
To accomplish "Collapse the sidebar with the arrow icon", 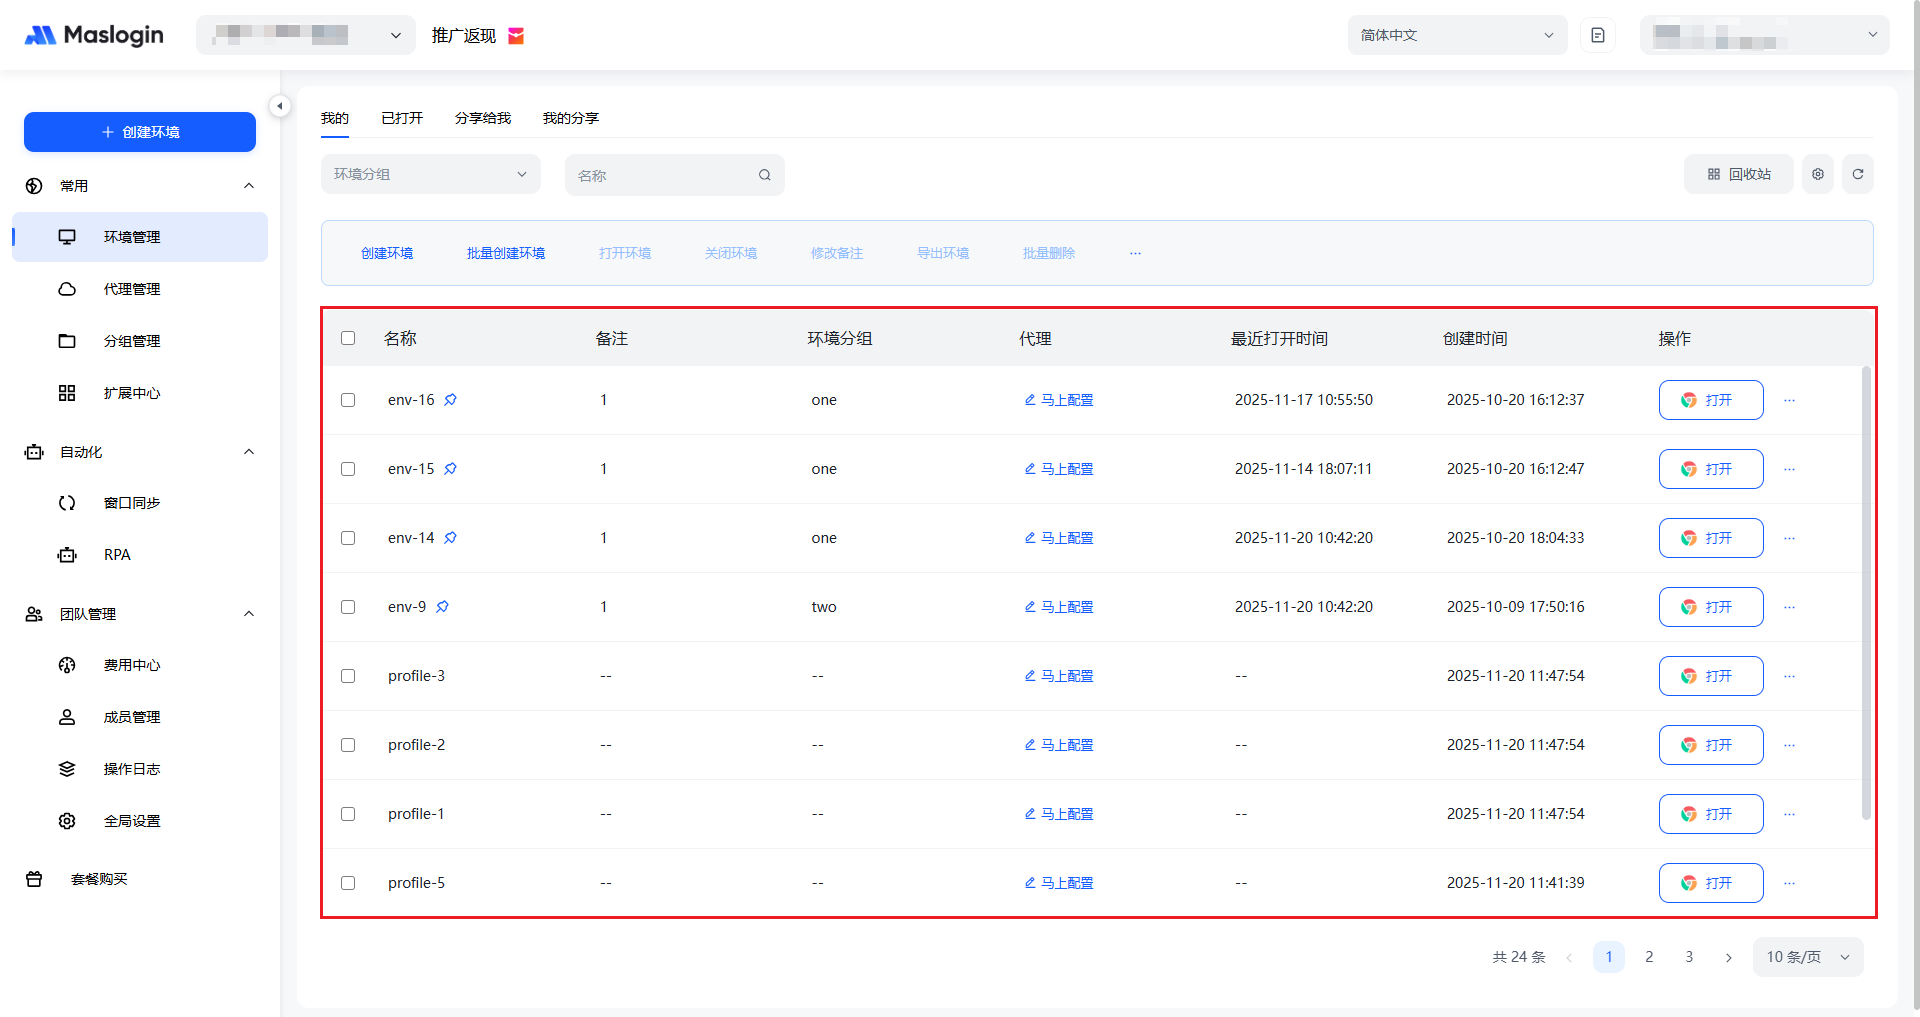I will point(280,106).
